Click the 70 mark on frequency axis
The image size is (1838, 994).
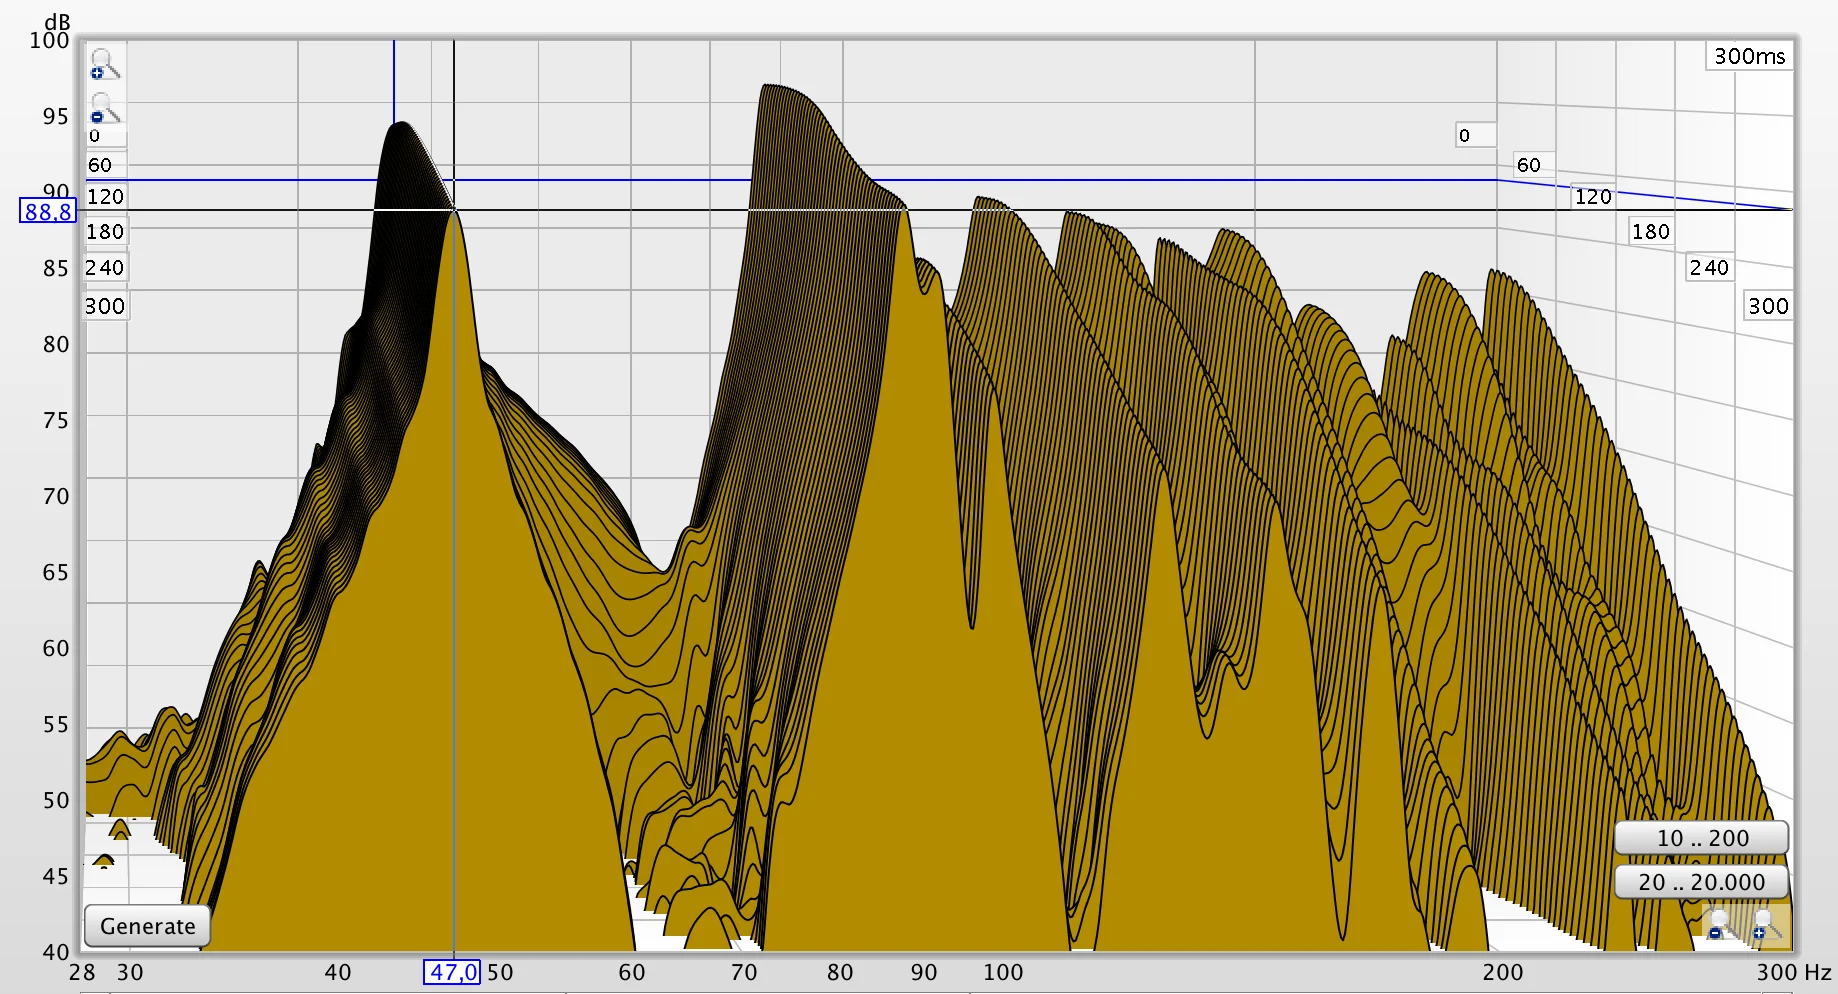744,972
